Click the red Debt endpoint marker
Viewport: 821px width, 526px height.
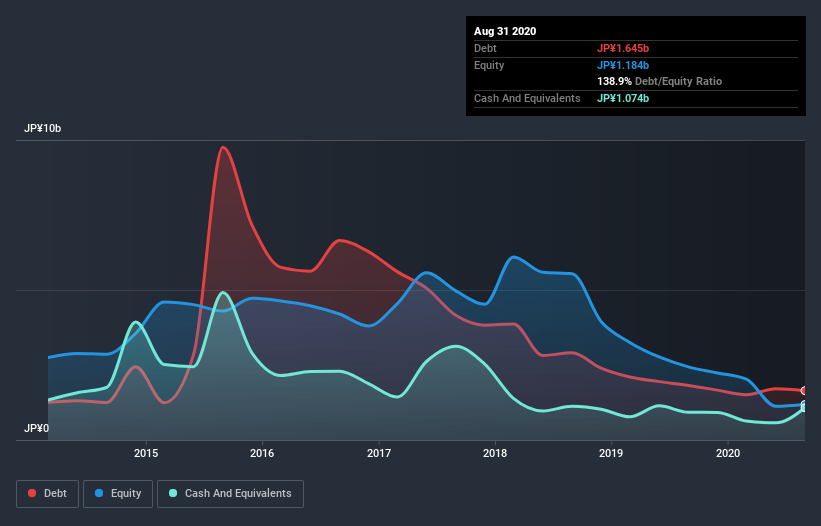click(x=804, y=390)
